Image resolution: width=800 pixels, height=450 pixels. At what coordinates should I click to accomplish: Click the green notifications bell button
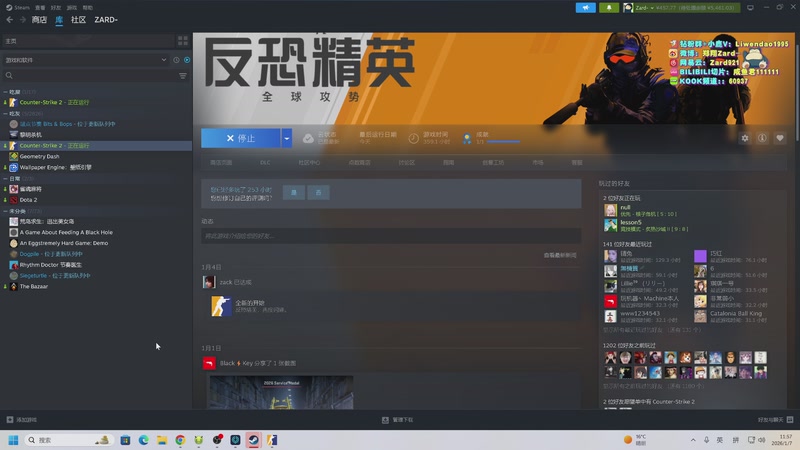609,8
